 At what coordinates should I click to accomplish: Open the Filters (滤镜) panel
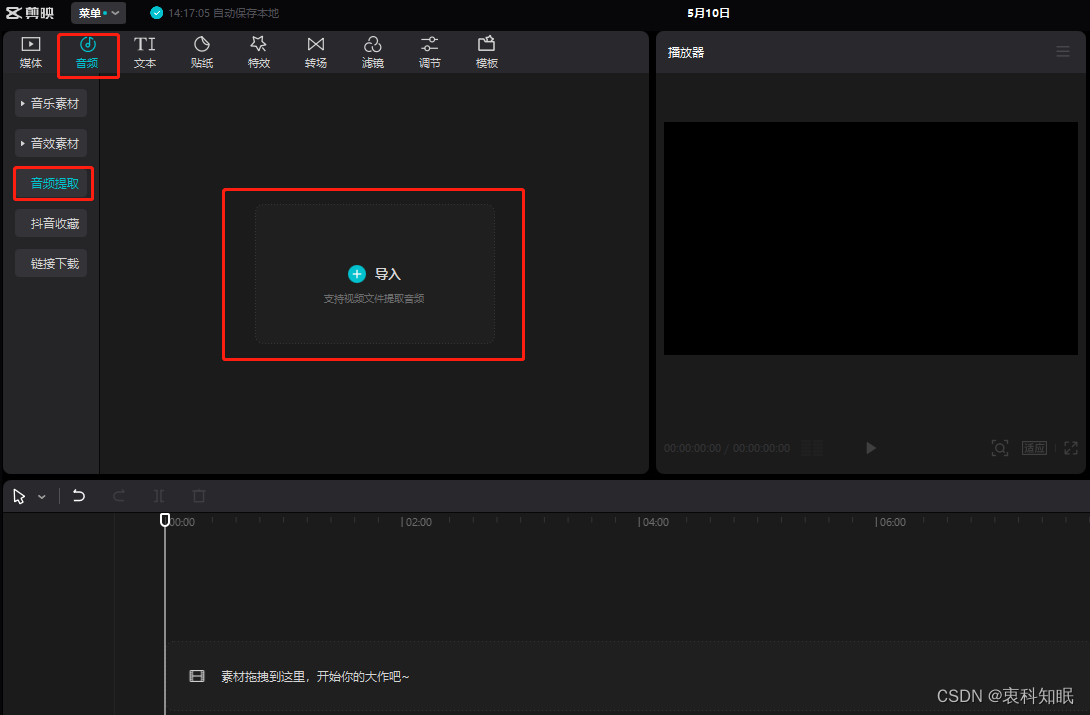pos(372,52)
